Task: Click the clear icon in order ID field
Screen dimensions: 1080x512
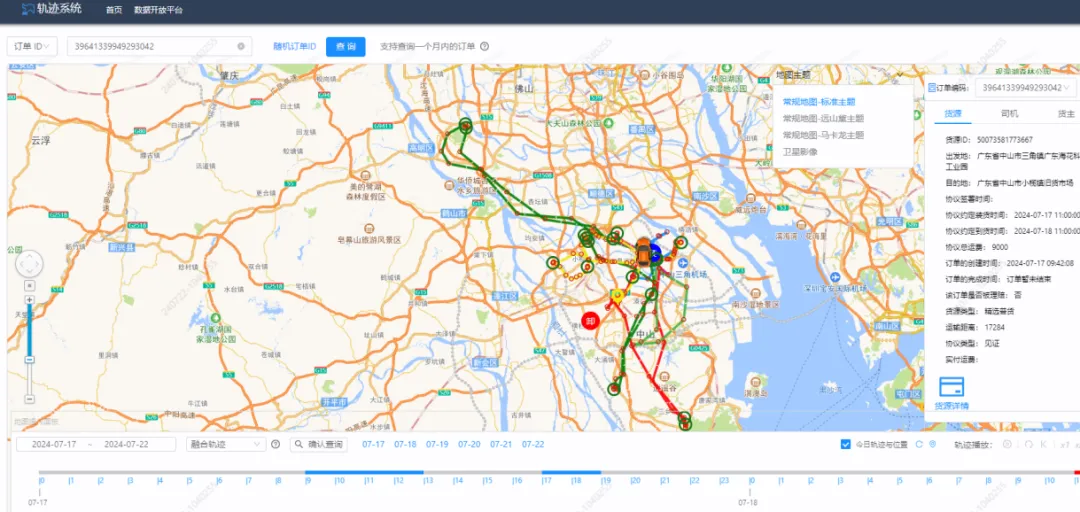Action: click(241, 46)
